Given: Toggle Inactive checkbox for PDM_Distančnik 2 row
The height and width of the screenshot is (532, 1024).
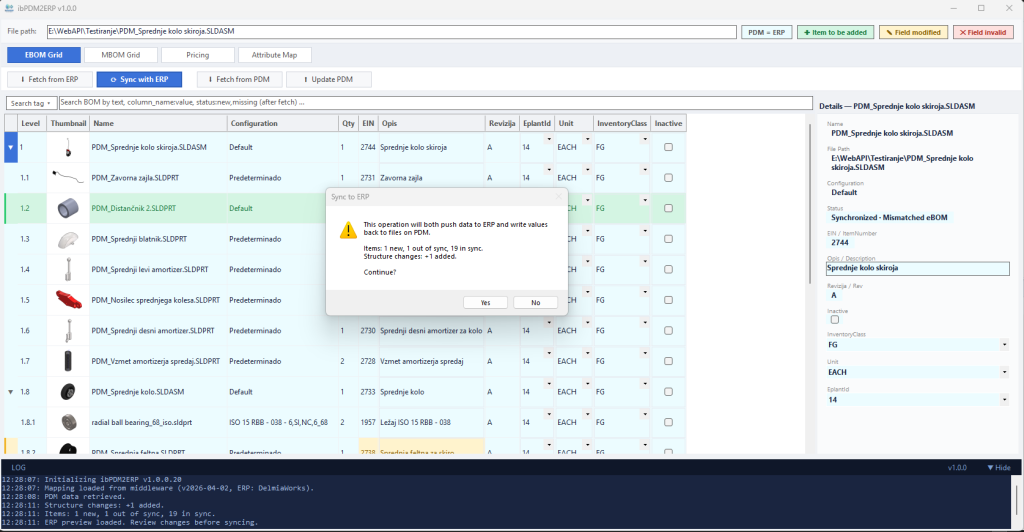Looking at the screenshot, I should (668, 208).
